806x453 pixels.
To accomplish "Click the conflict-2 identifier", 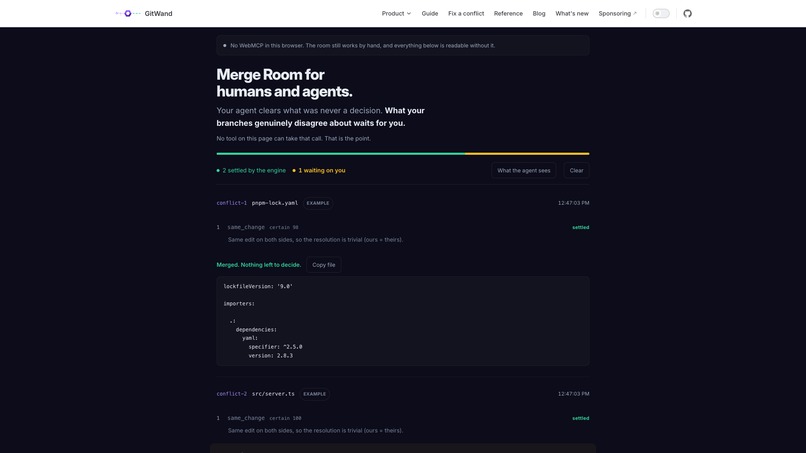I will pyautogui.click(x=231, y=394).
